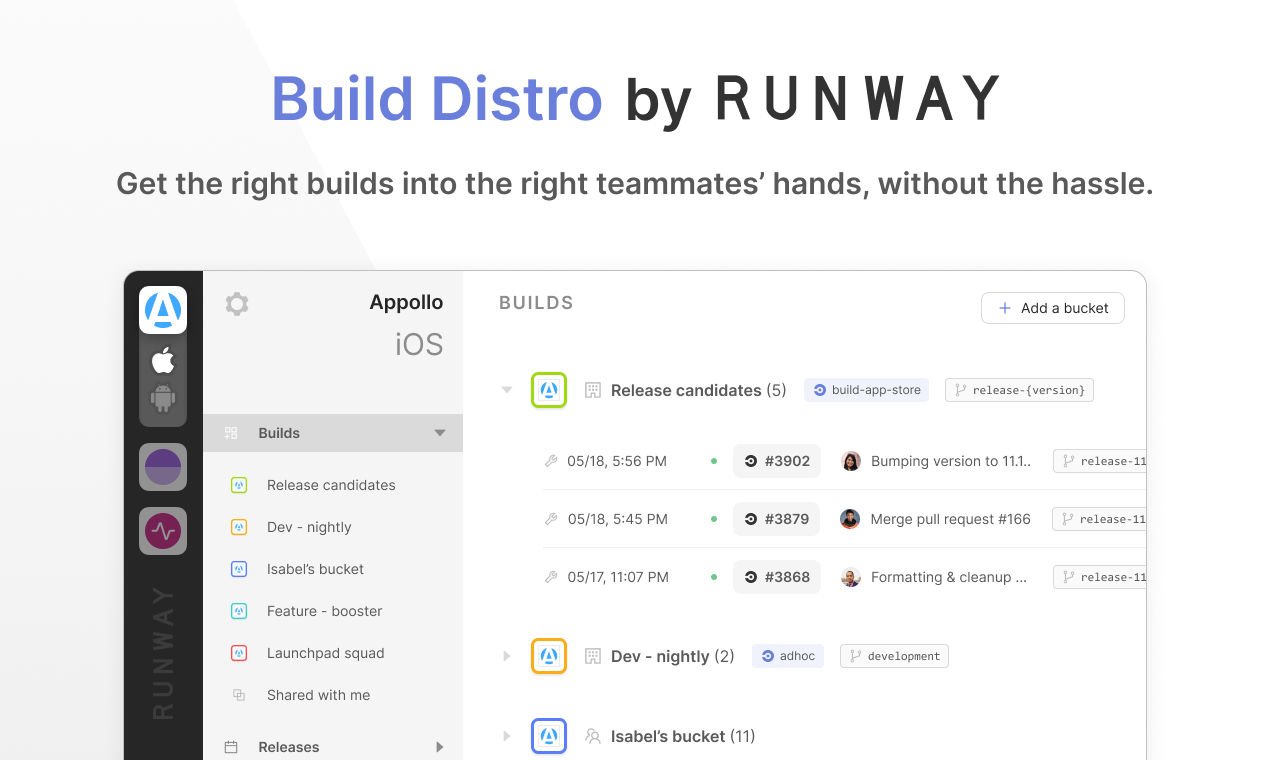This screenshot has height=760, width=1270.
Task: Click the build-app-store workflow tag
Action: pyautogui.click(x=867, y=390)
